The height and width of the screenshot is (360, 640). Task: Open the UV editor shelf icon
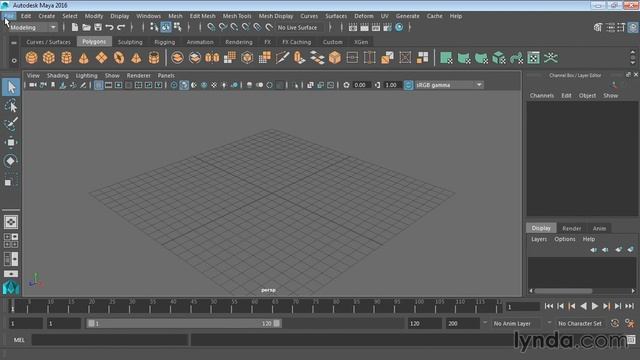pos(533,58)
